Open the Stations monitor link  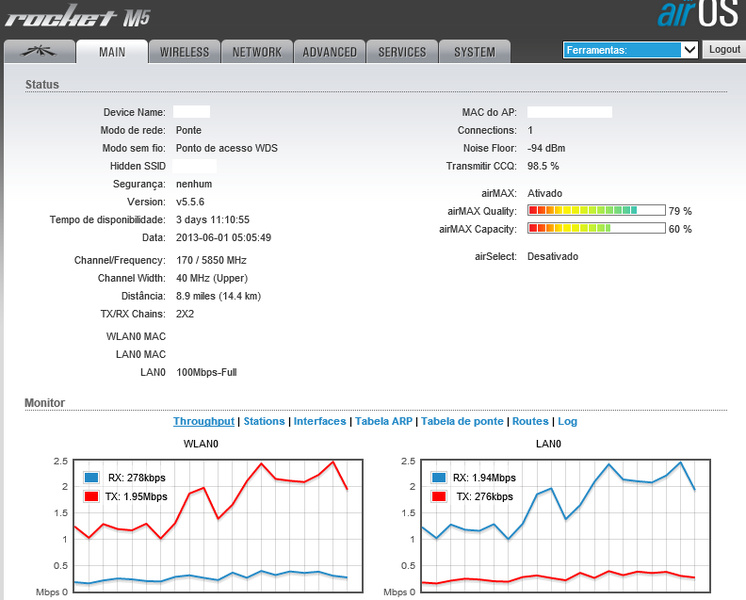click(264, 421)
